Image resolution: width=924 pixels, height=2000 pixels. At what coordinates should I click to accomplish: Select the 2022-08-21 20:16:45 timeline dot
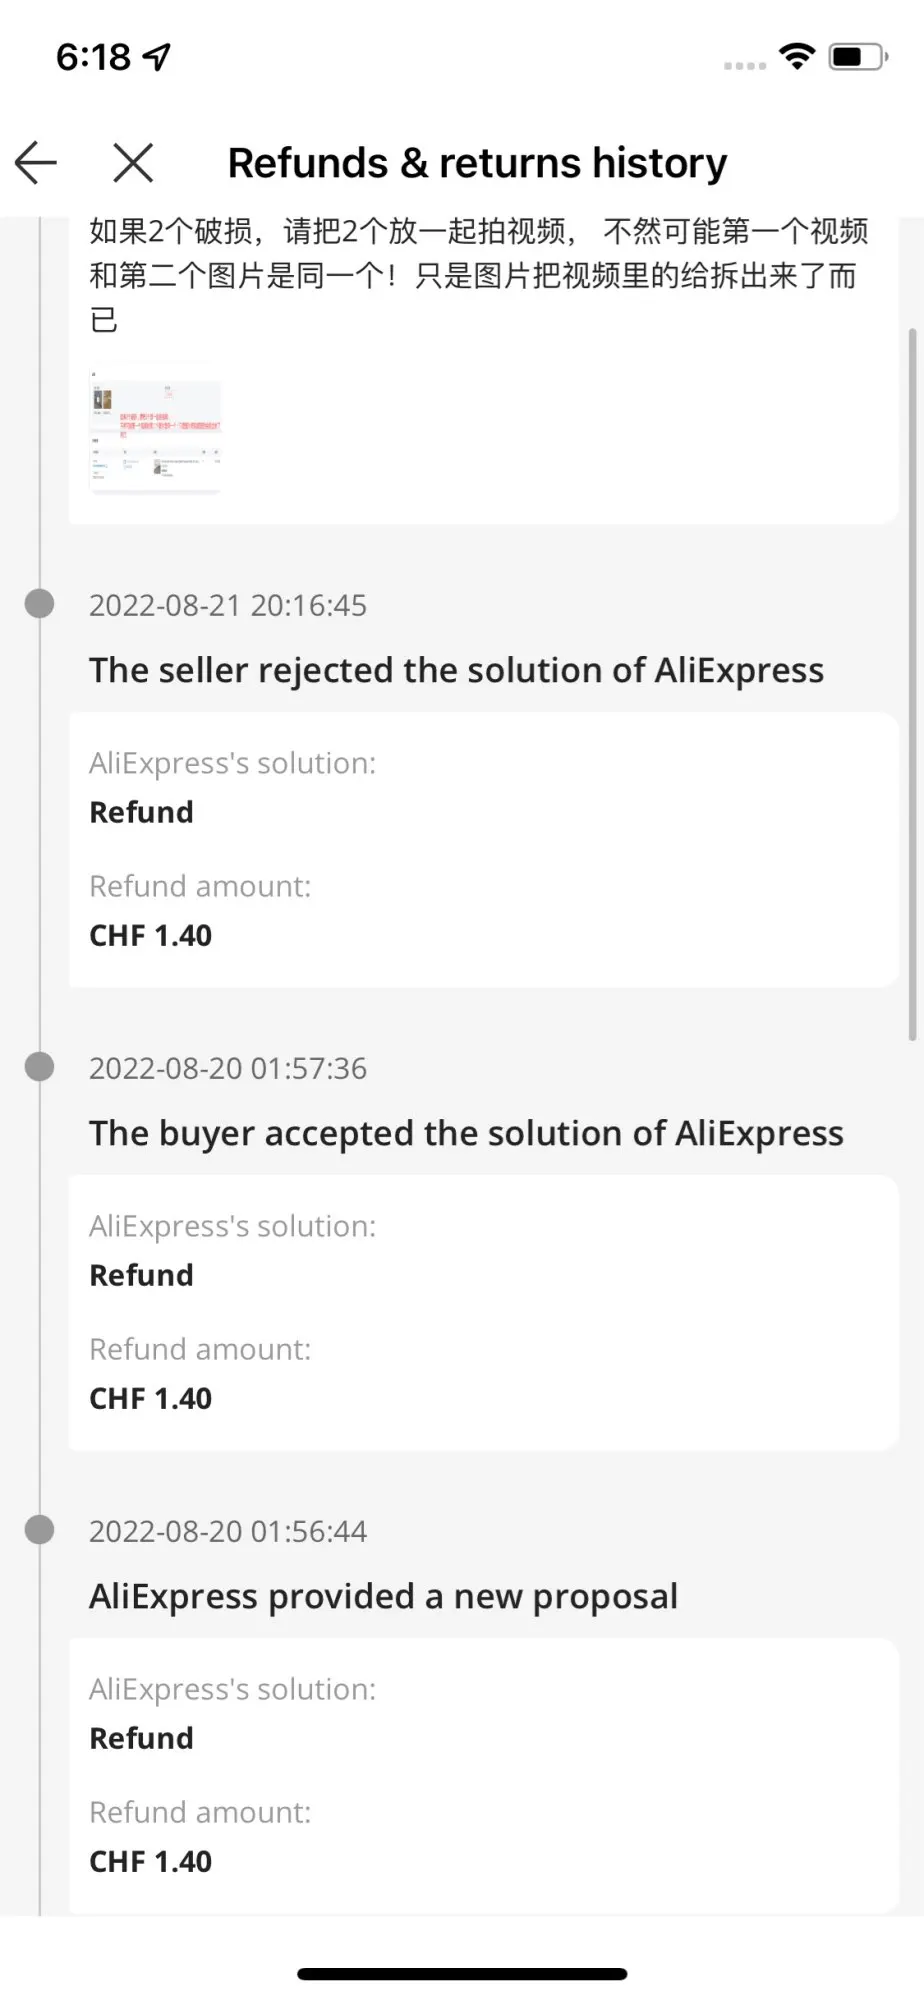point(39,604)
